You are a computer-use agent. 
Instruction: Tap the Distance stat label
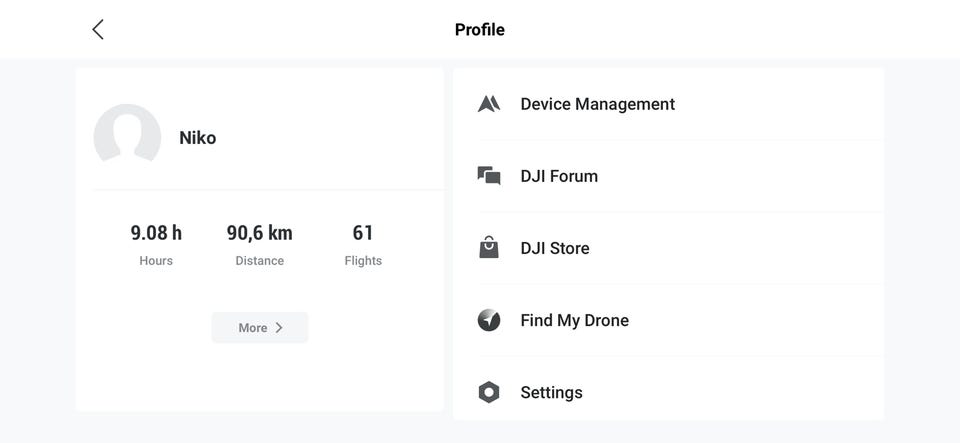259,261
